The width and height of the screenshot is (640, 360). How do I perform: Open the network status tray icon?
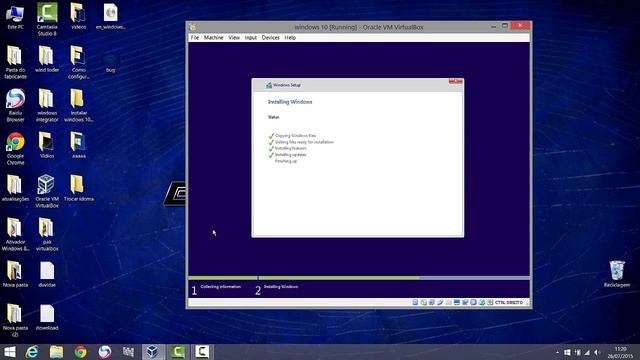pyautogui.click(x=587, y=352)
